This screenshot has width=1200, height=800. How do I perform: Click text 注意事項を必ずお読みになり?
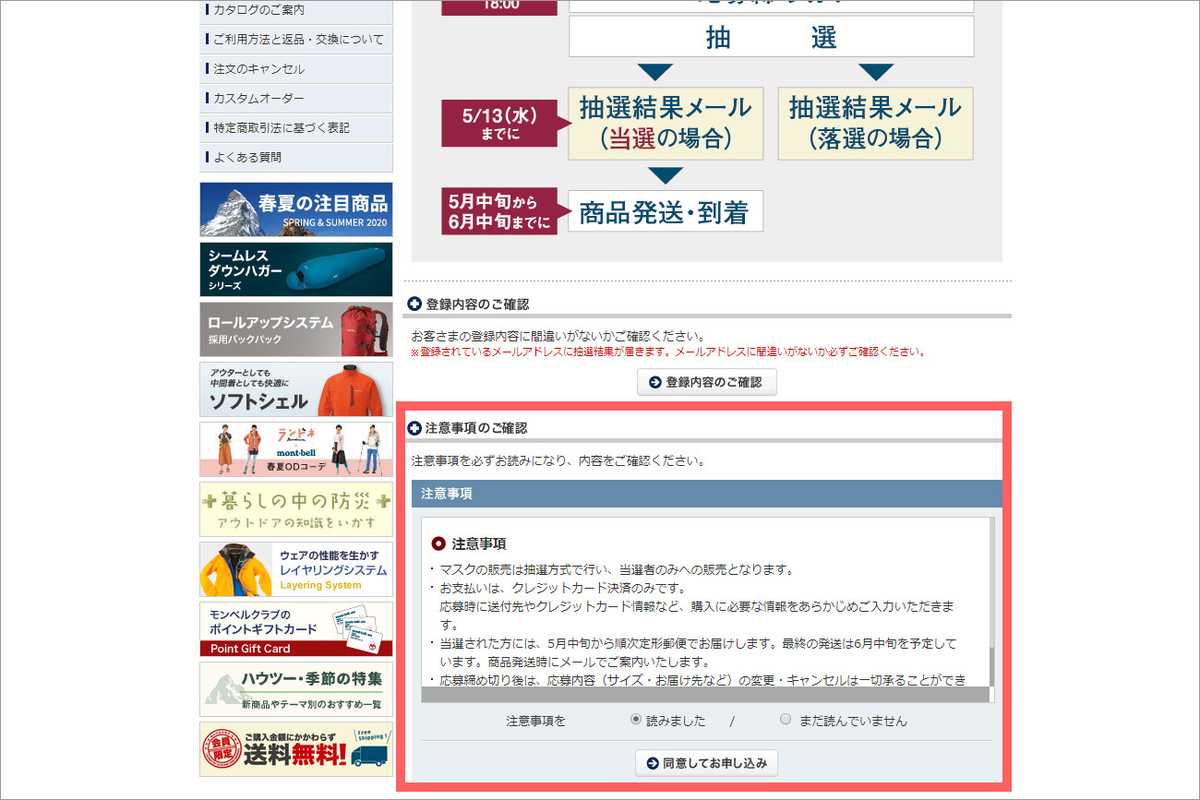point(558,462)
